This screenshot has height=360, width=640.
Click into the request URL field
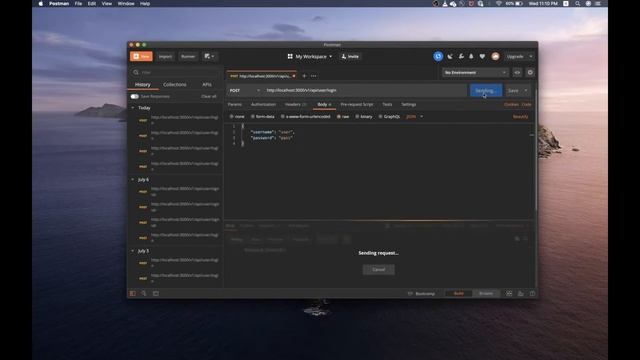pos(365,91)
